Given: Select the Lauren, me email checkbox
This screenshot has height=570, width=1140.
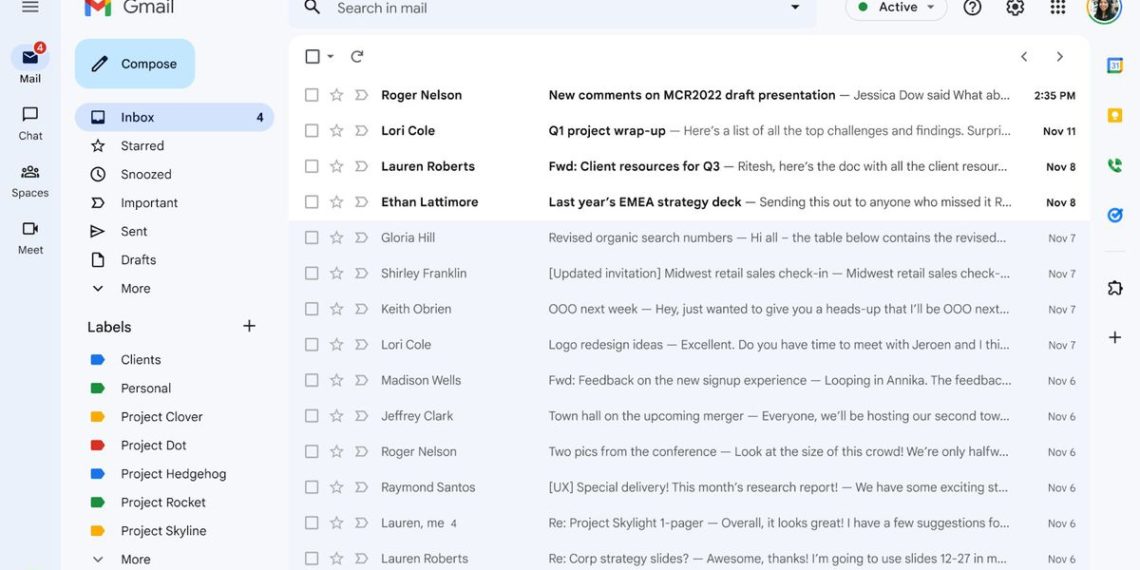Looking at the screenshot, I should [311, 523].
